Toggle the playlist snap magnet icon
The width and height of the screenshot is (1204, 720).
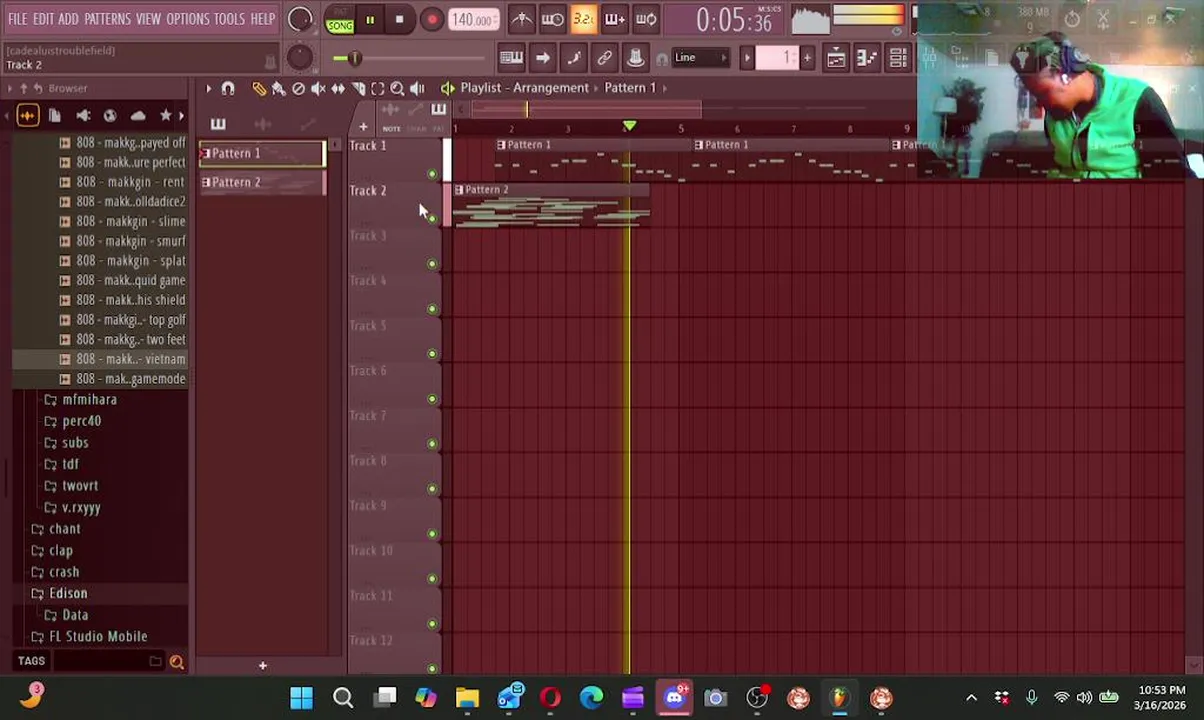(228, 88)
